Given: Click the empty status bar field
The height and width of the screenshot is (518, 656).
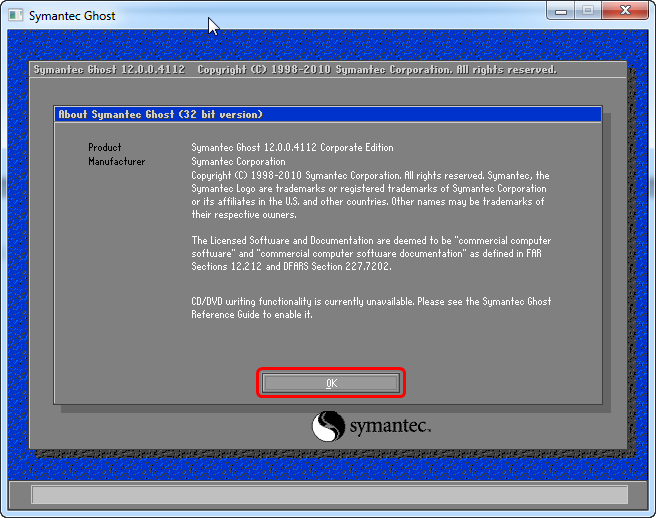Looking at the screenshot, I should click(329, 495).
